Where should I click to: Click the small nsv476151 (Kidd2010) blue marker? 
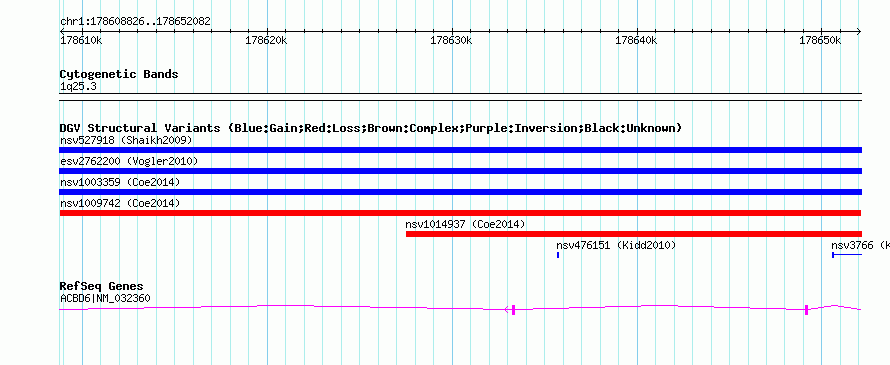click(558, 255)
